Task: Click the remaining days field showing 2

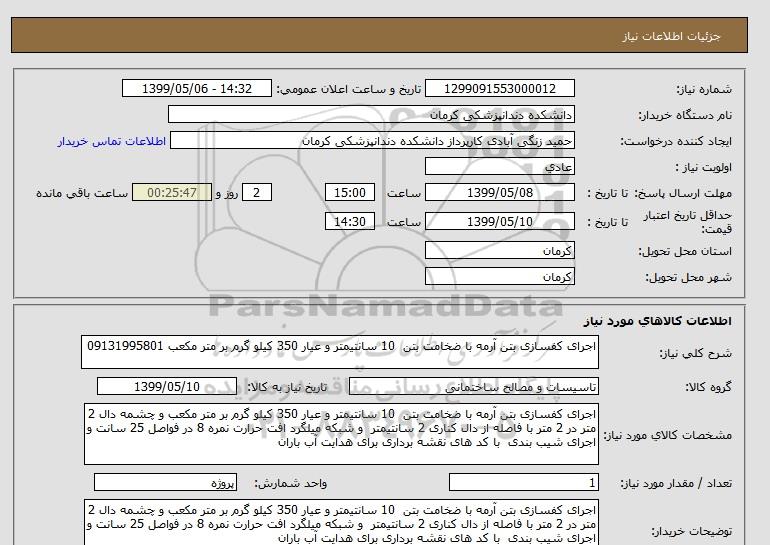Action: pos(256,192)
